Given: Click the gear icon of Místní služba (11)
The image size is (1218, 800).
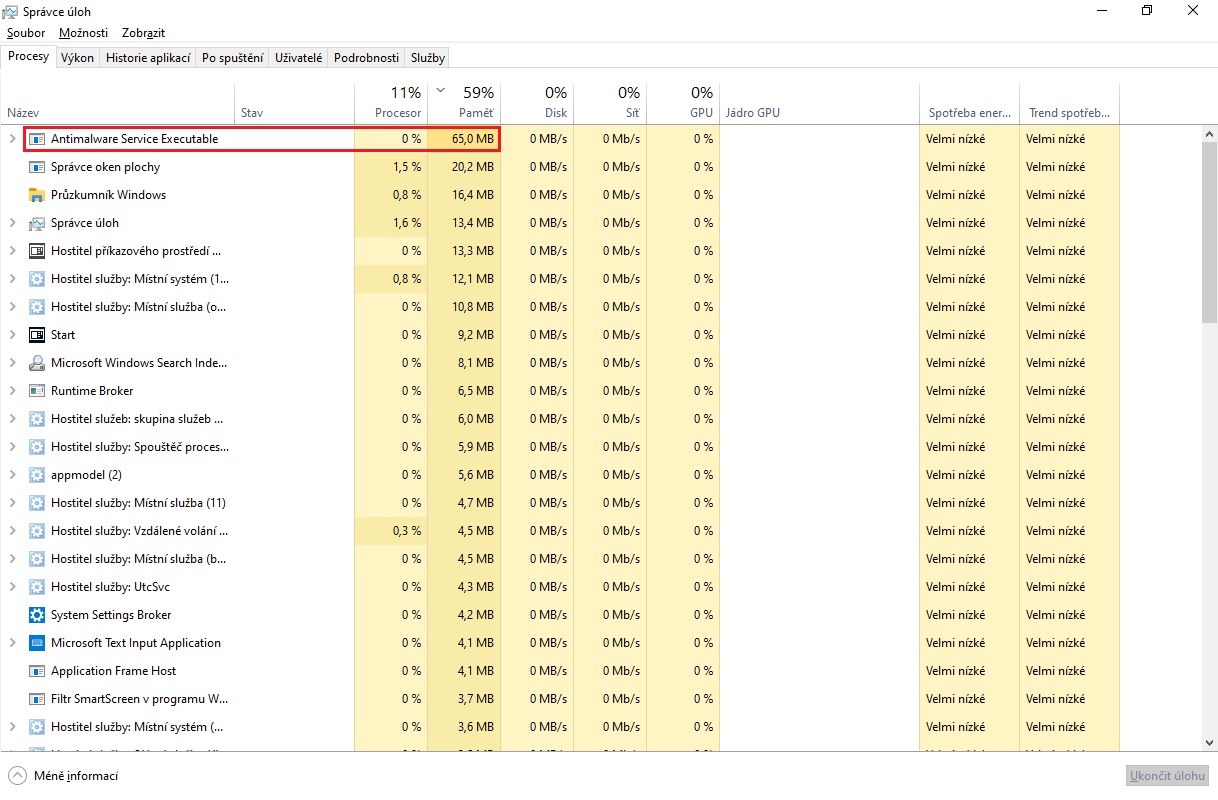Looking at the screenshot, I should coord(37,503).
